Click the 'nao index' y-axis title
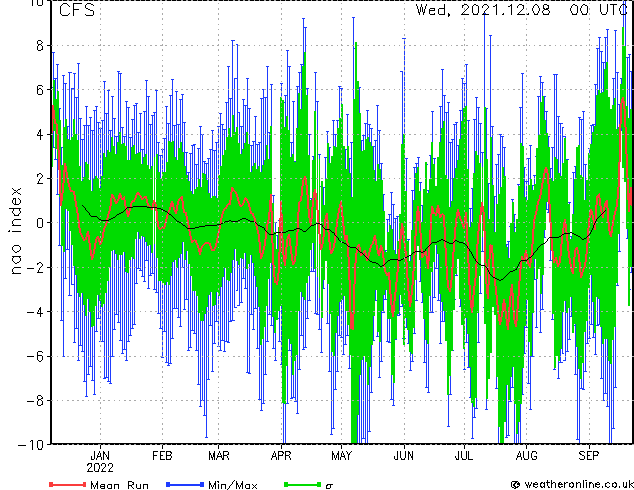The width and height of the screenshot is (634, 490). pos(15,231)
